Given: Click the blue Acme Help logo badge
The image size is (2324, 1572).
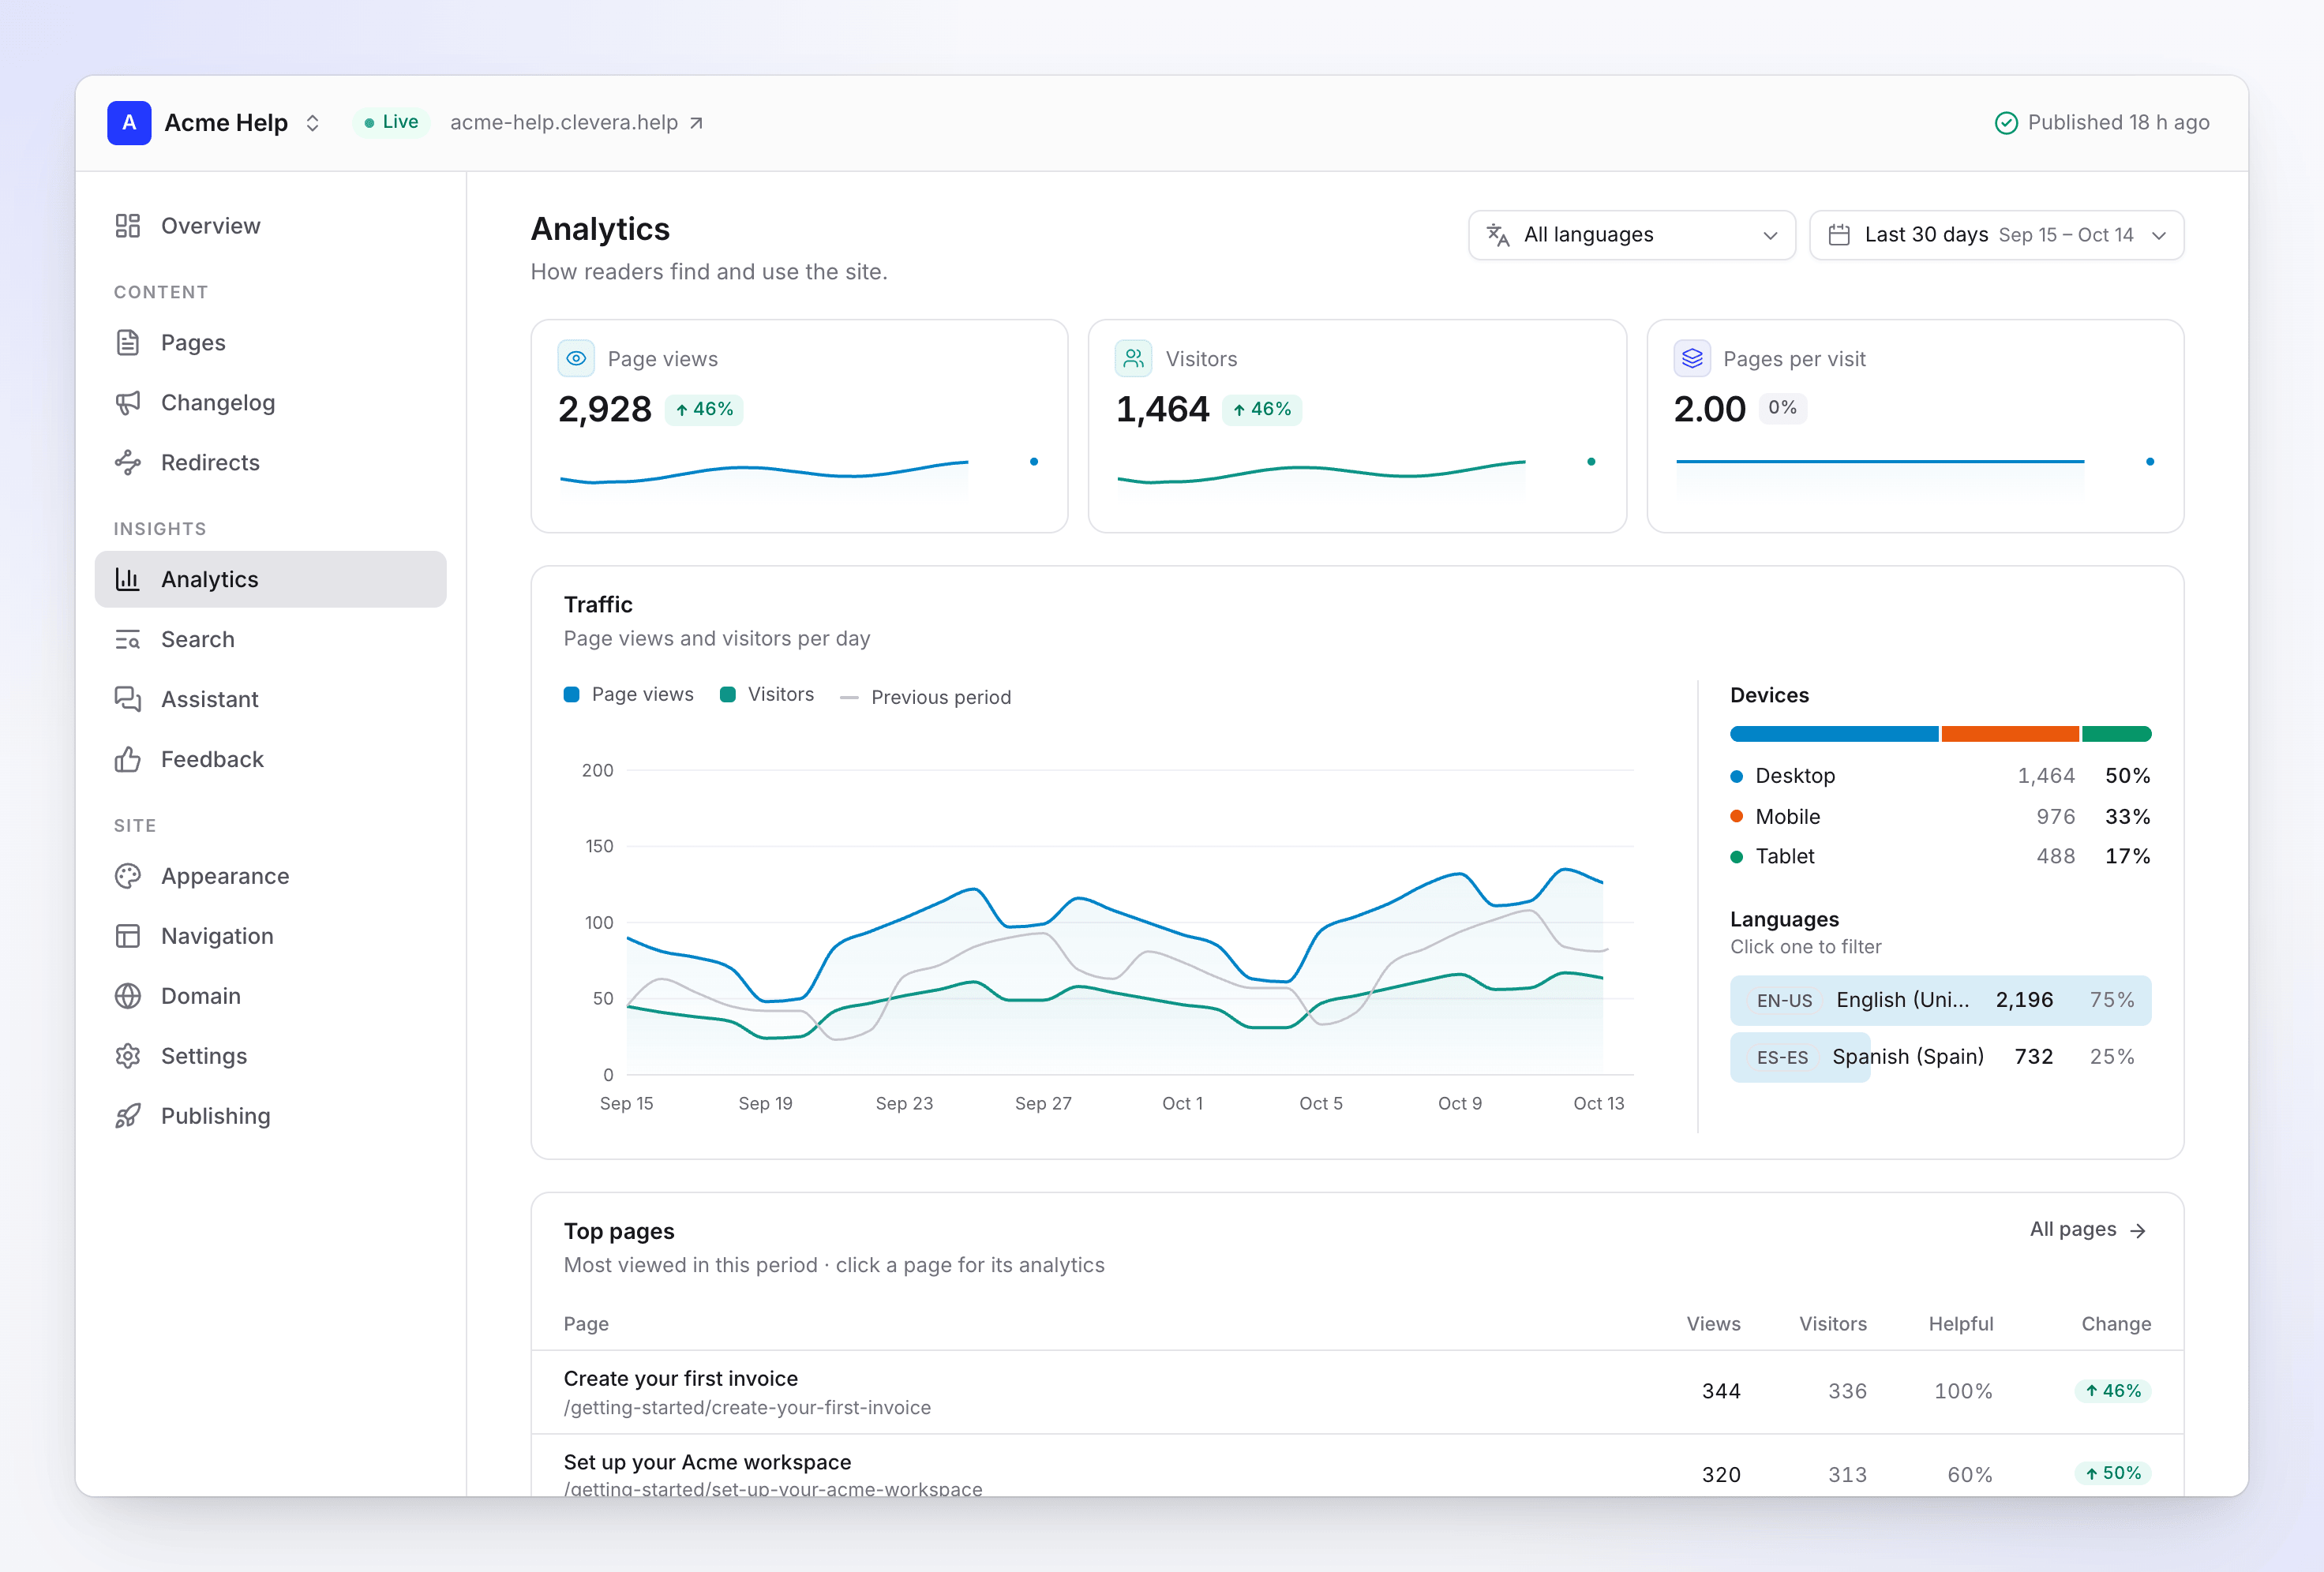Looking at the screenshot, I should (129, 123).
